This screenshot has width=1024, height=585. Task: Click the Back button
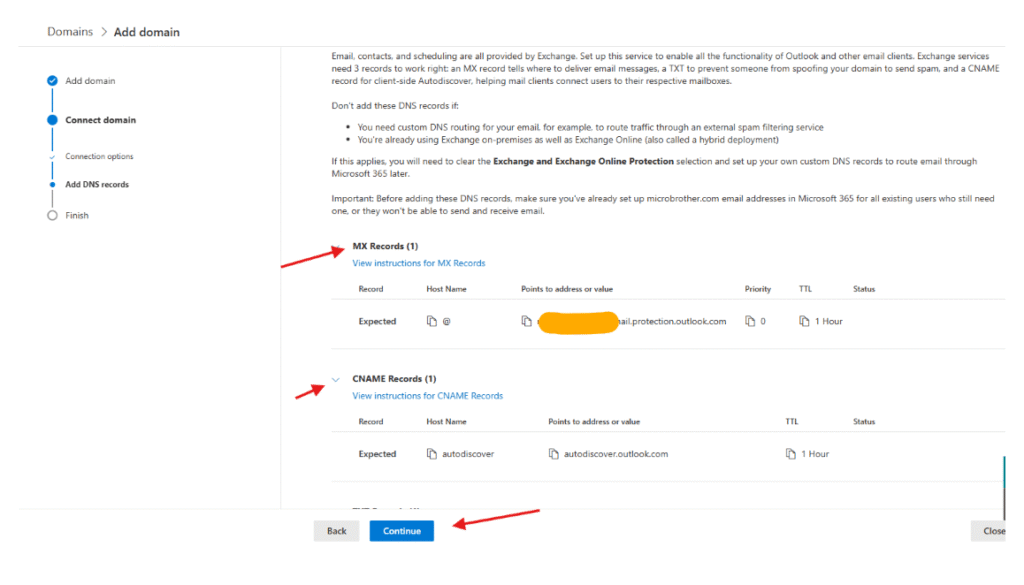coord(336,531)
